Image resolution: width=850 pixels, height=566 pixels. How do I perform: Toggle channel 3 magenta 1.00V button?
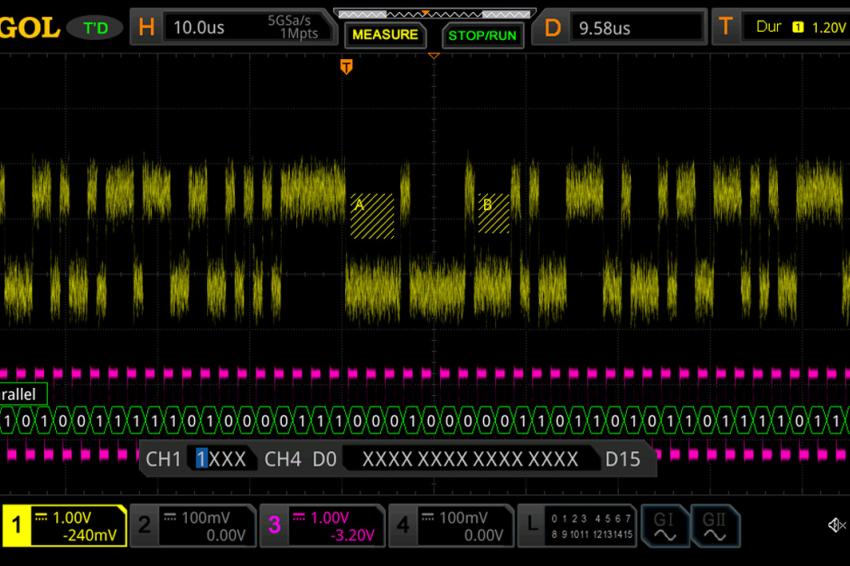[322, 525]
